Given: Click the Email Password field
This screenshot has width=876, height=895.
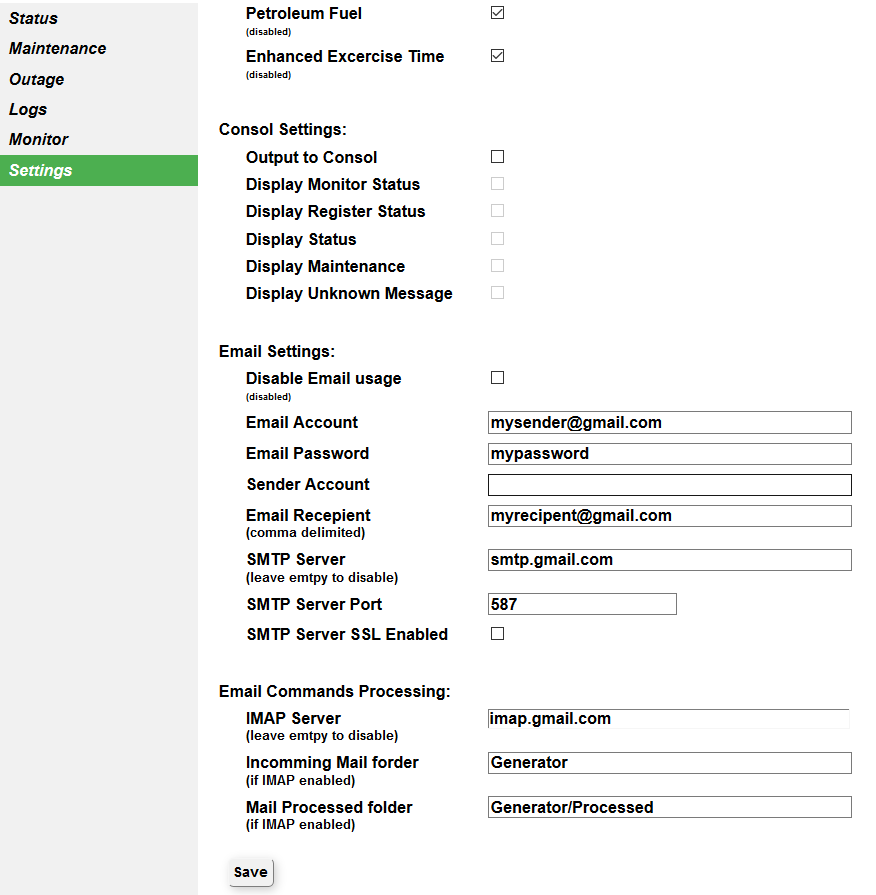Looking at the screenshot, I should tap(669, 454).
